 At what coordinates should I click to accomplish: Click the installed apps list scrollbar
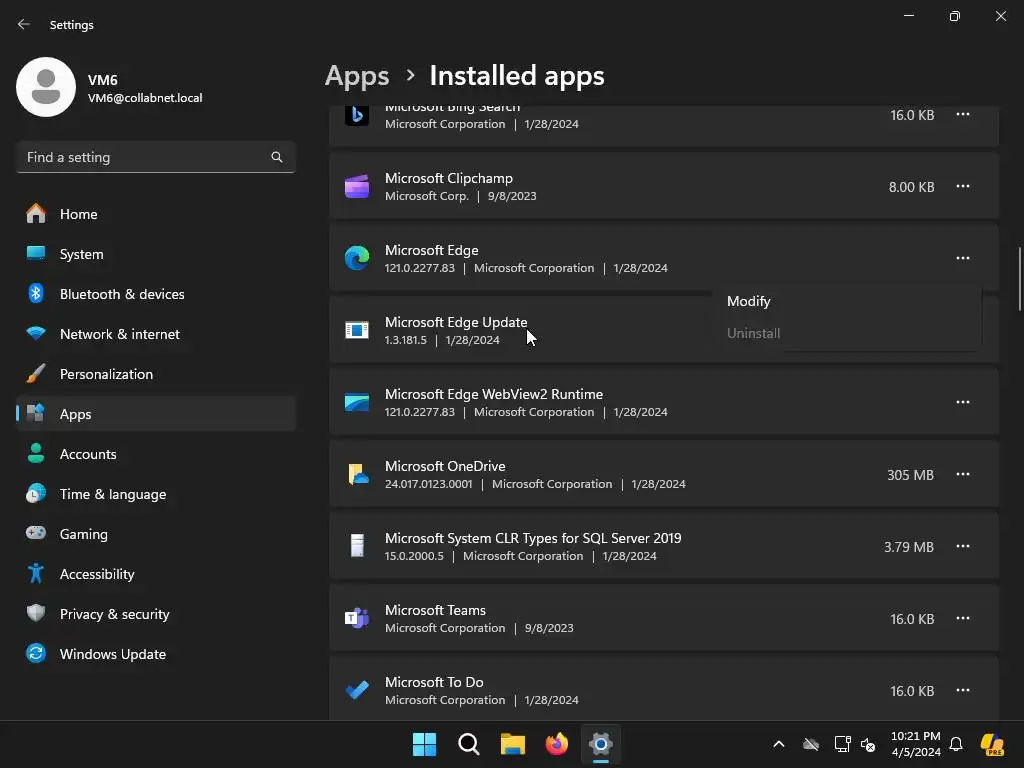click(1019, 280)
